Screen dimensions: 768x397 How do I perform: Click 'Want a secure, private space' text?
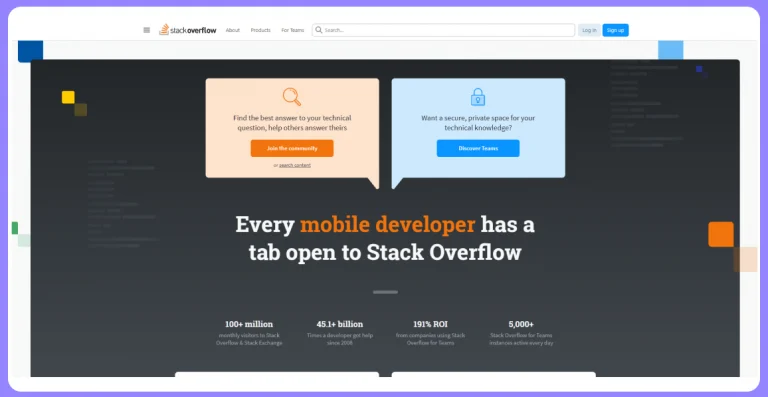click(x=478, y=123)
